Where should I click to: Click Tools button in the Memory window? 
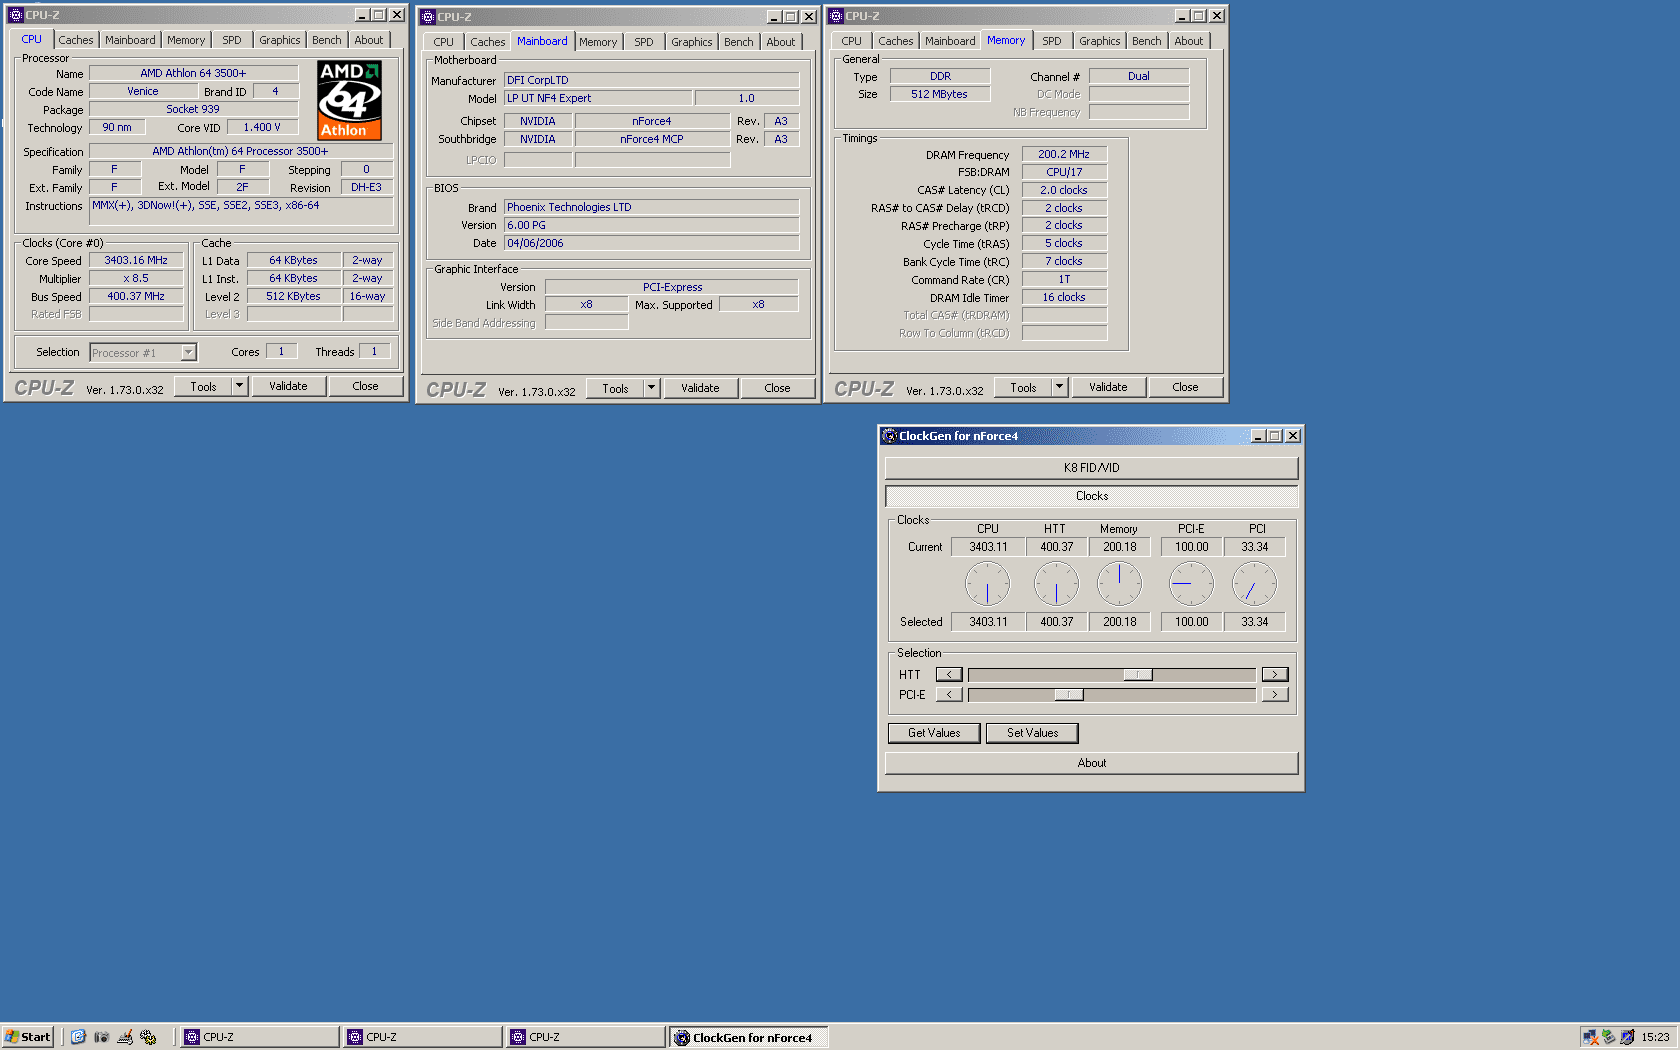coord(1023,387)
